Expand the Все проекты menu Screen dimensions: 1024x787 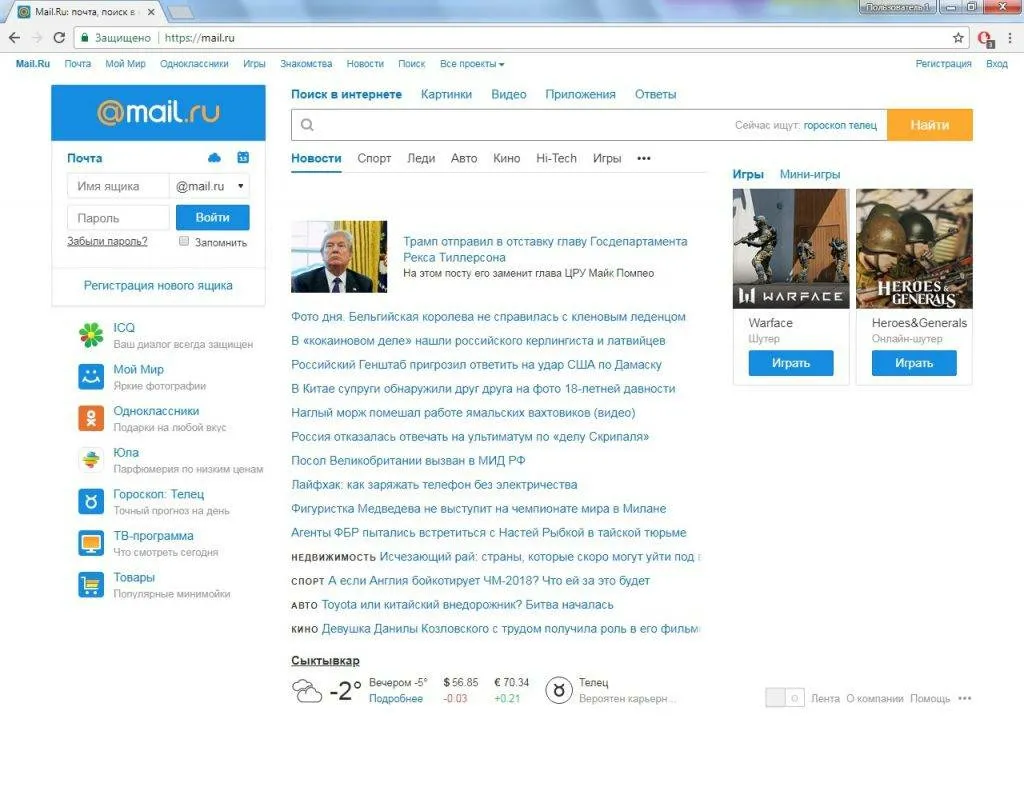coord(472,64)
